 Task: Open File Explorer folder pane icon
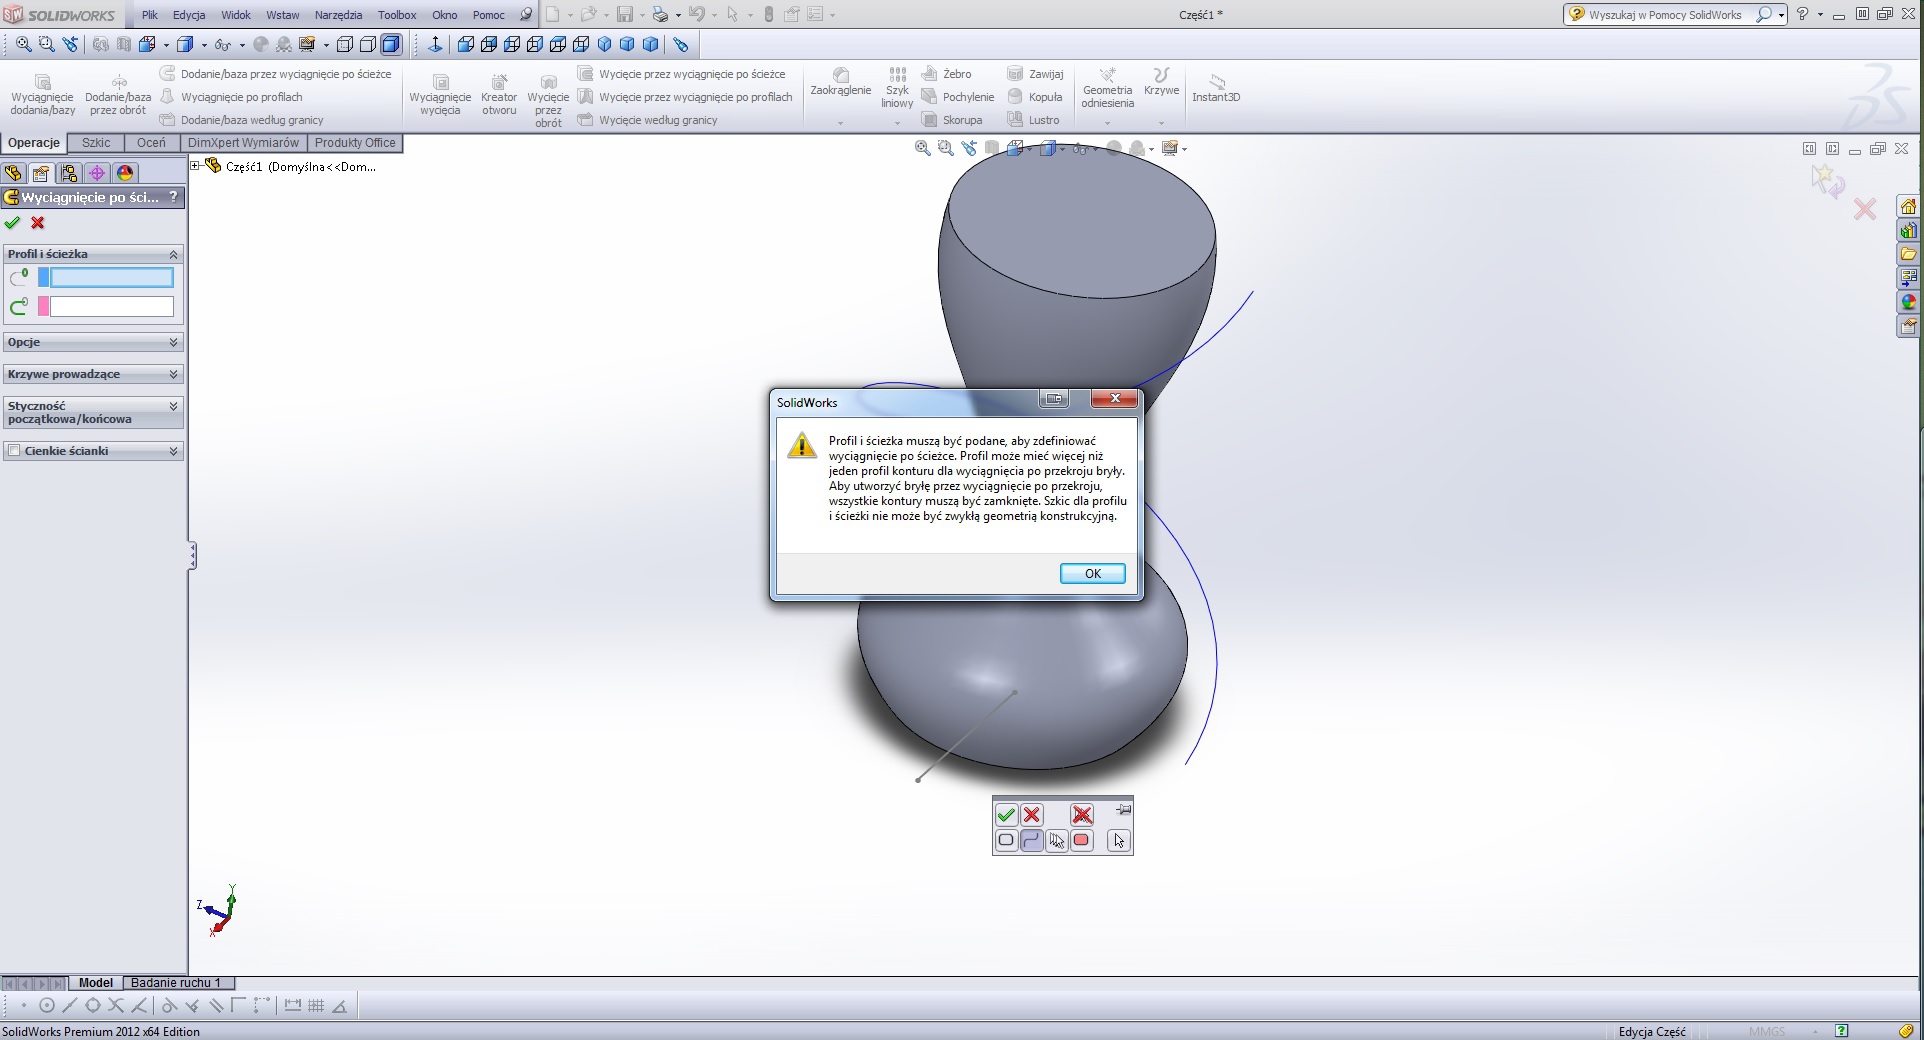coord(1909,254)
